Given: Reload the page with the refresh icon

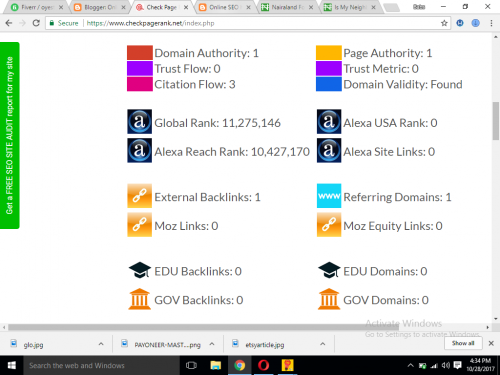Looking at the screenshot, I should click(36, 23).
